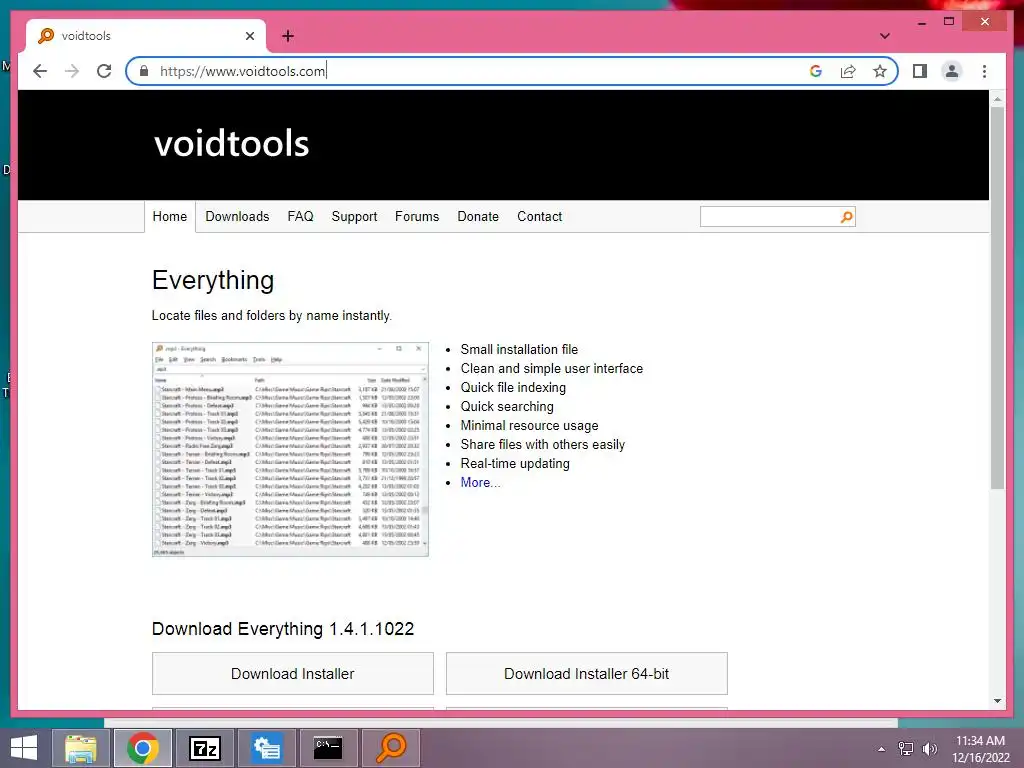Click the page vertical scrollbar thumb
Screen dimensions: 1024x768
tap(997, 297)
